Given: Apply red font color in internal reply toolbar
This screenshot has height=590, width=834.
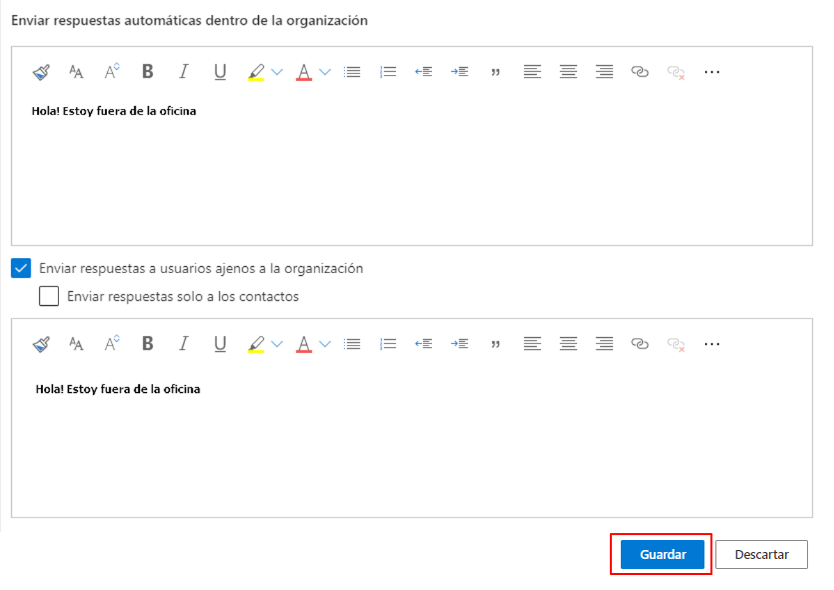Looking at the screenshot, I should pos(304,72).
